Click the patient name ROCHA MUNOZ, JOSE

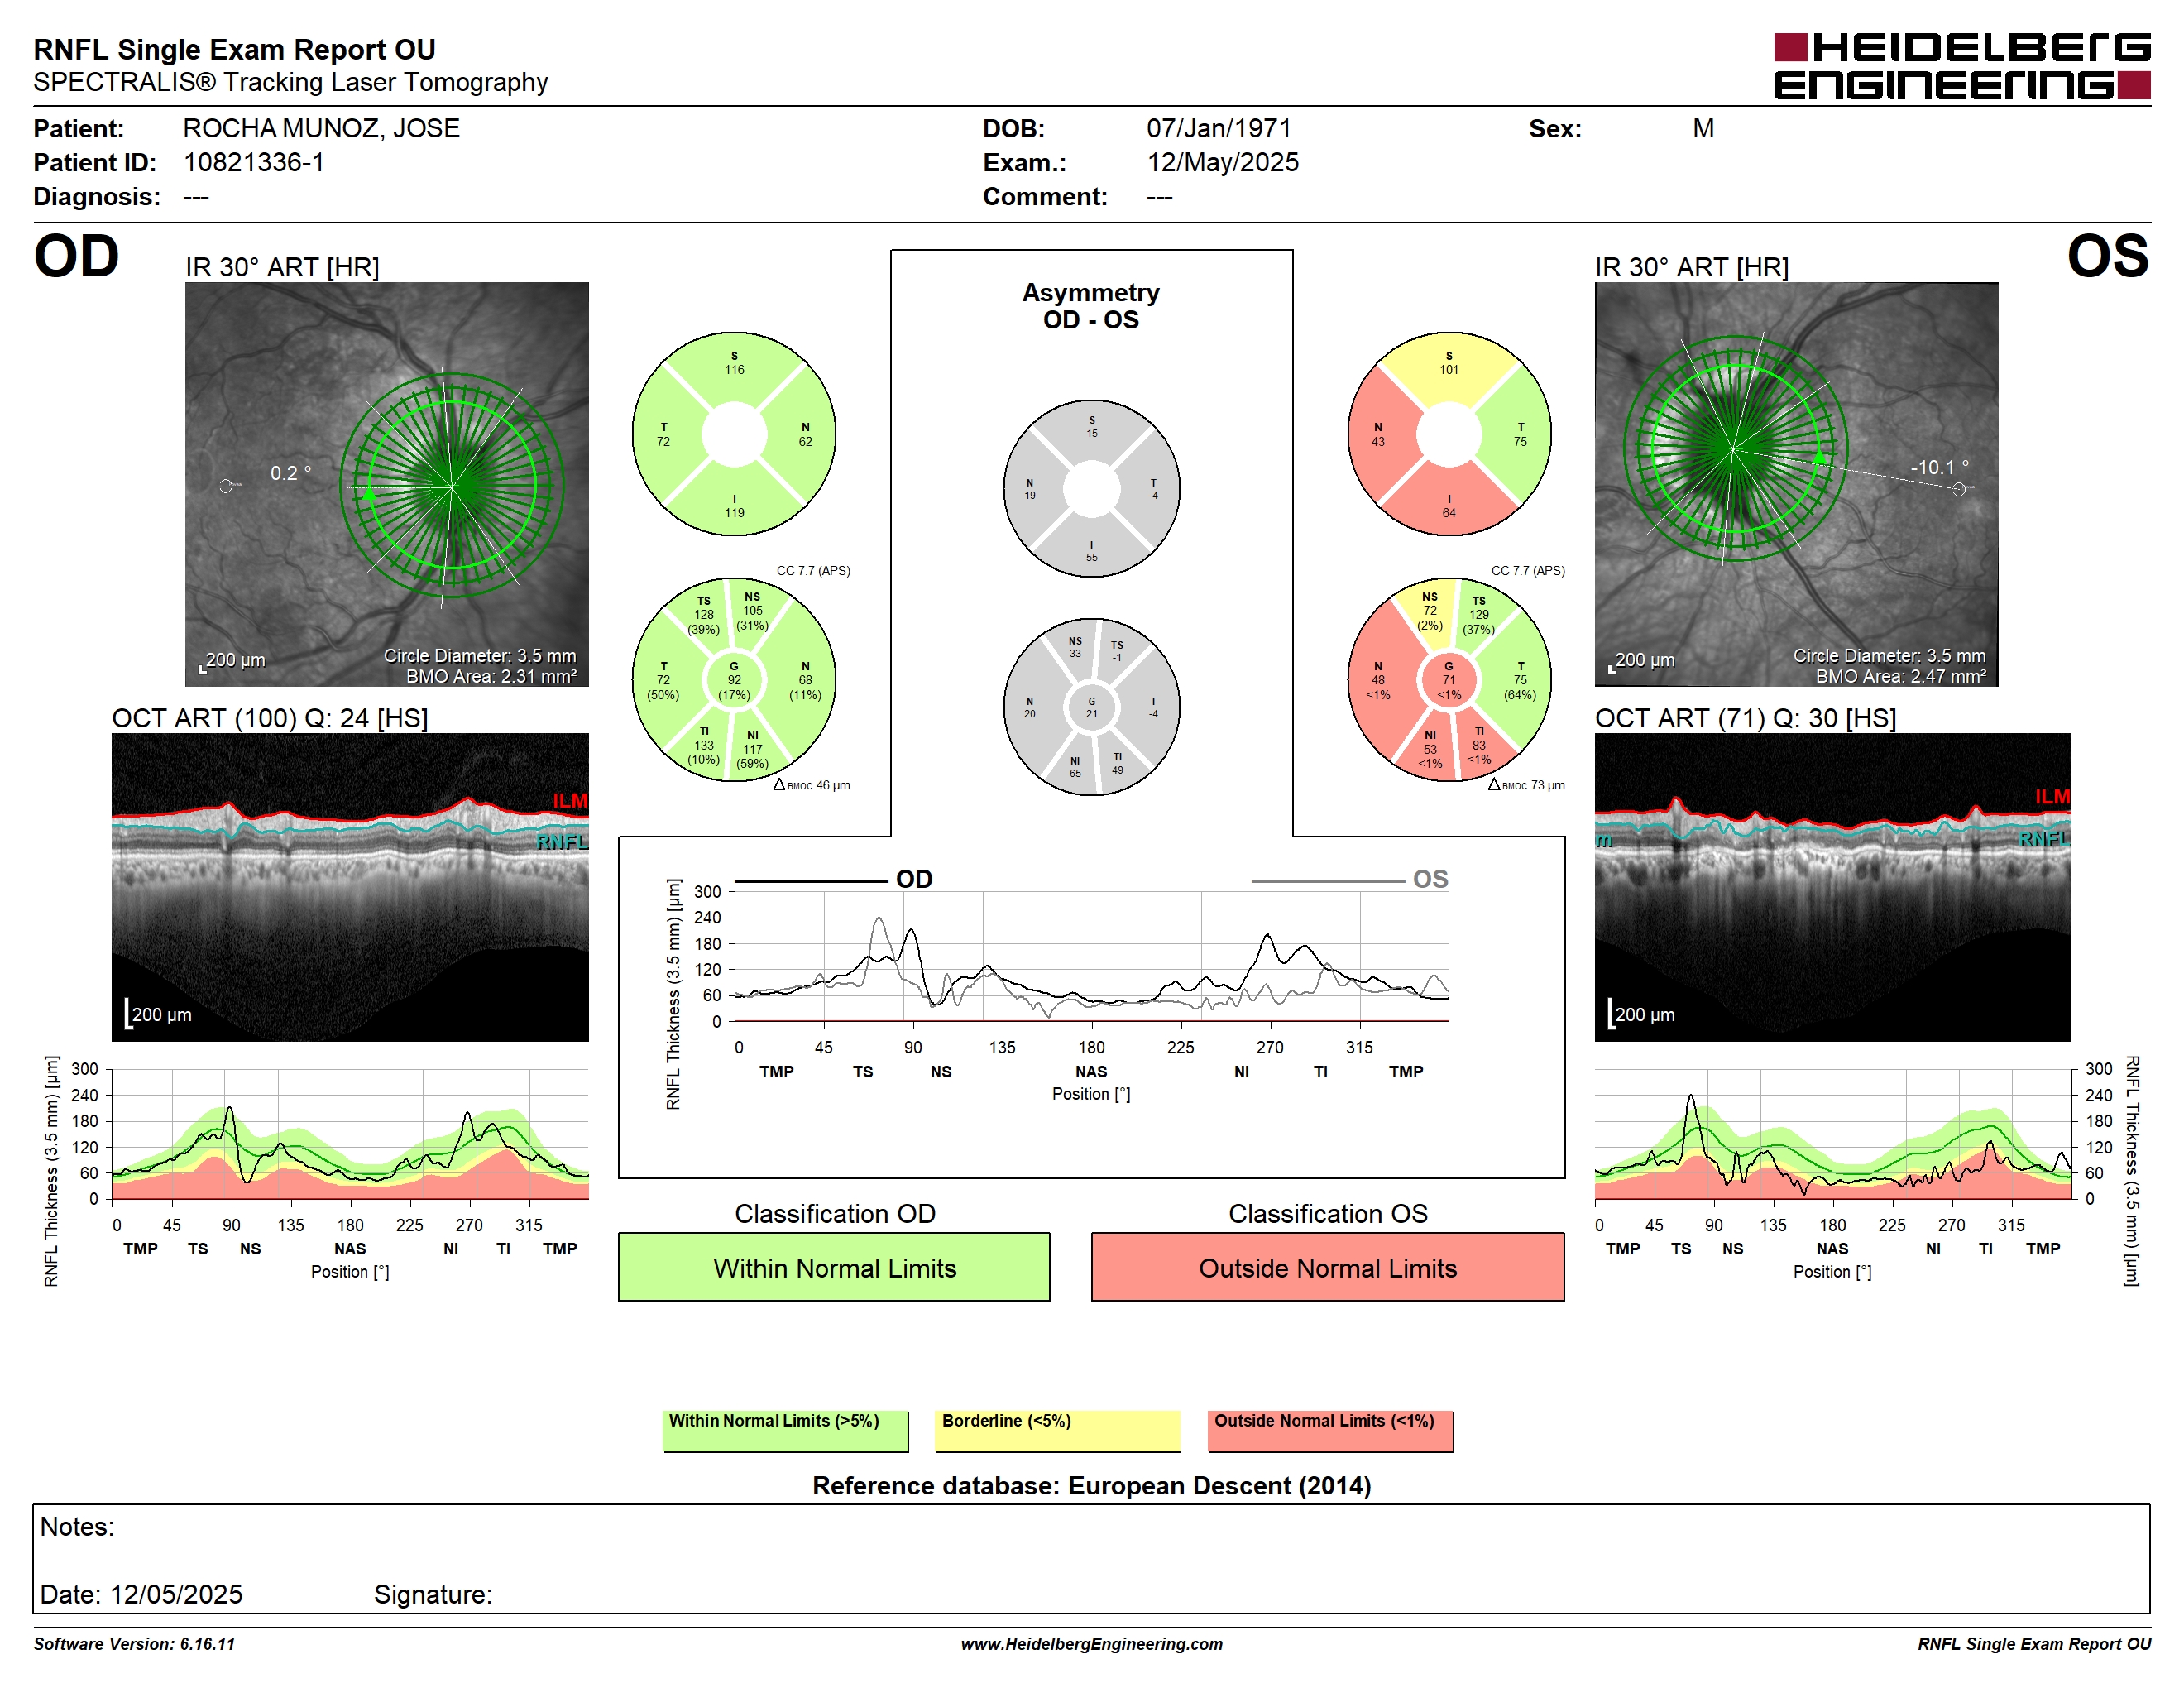pyautogui.click(x=321, y=129)
